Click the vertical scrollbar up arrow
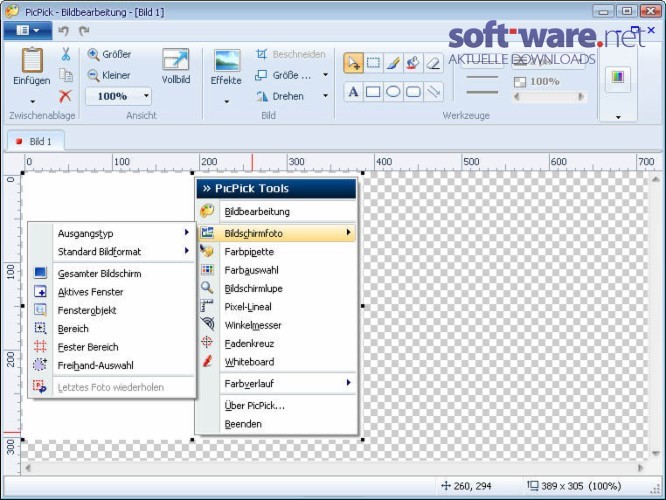The width and height of the screenshot is (666, 500). [x=656, y=180]
